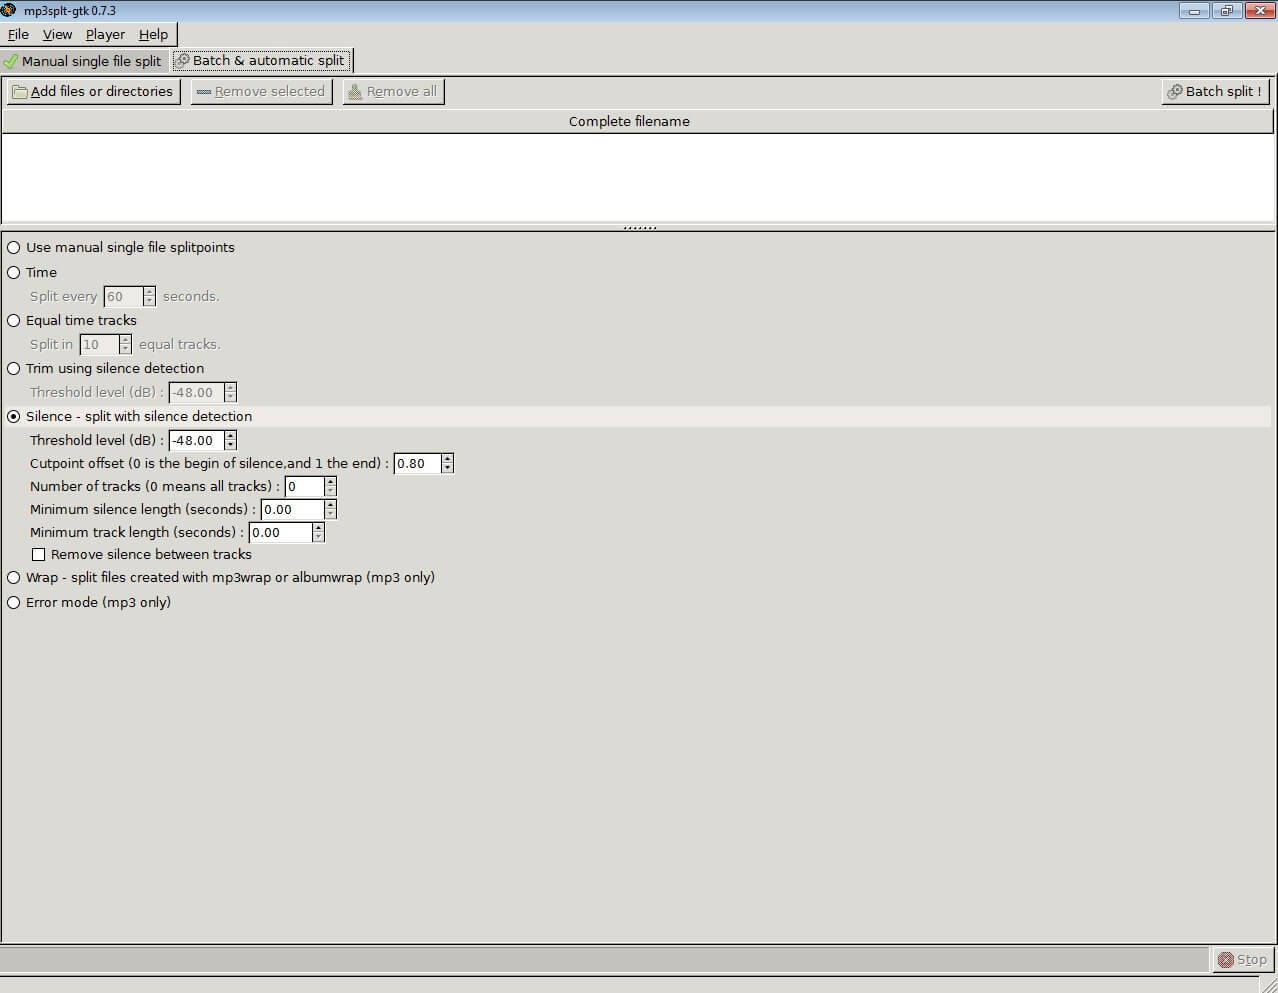Decrease the Number of tracks value
Screen dimensions: 1278x993
click(331, 491)
